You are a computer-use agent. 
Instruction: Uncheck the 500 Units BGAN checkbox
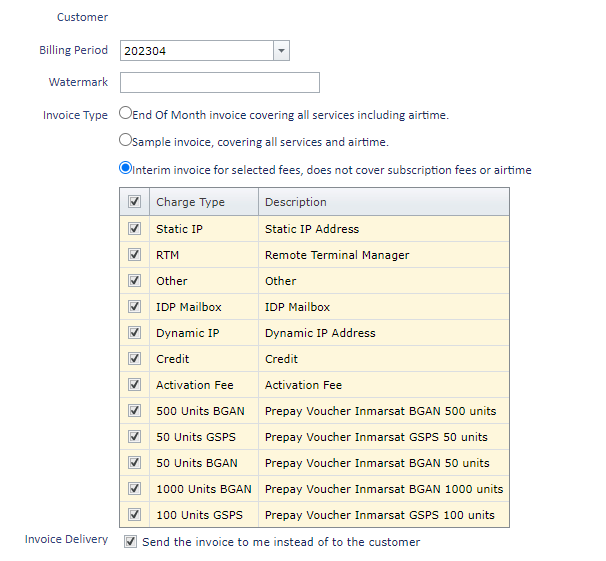pyautogui.click(x=134, y=411)
